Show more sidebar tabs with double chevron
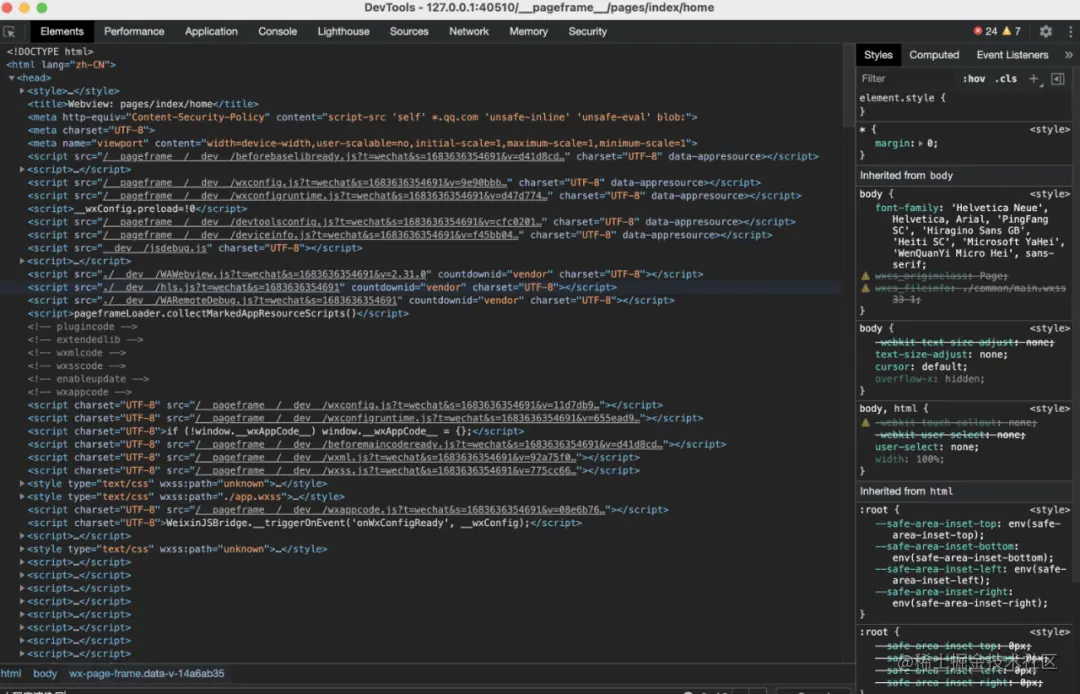 pos(1068,54)
